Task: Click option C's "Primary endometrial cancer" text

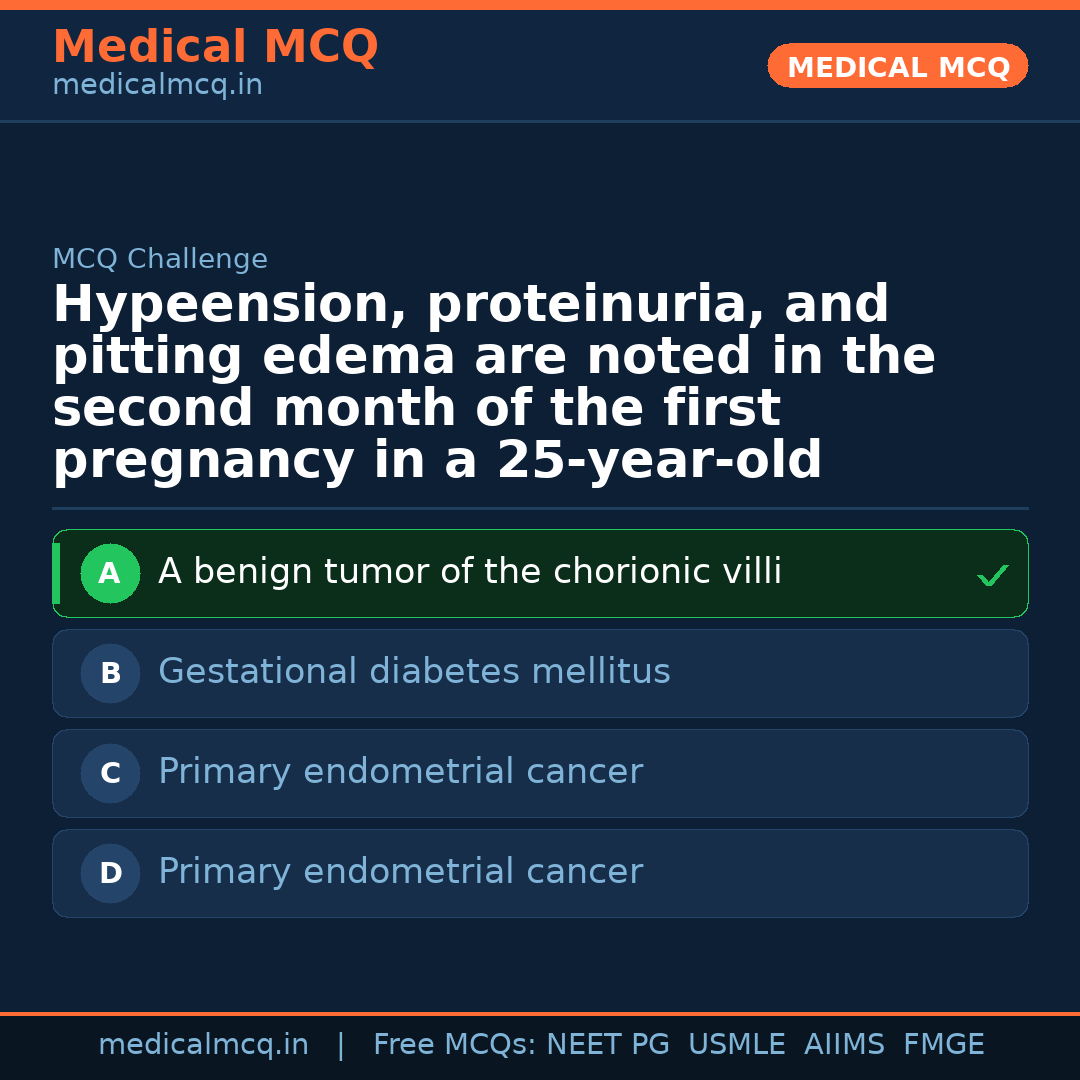Action: (x=400, y=772)
